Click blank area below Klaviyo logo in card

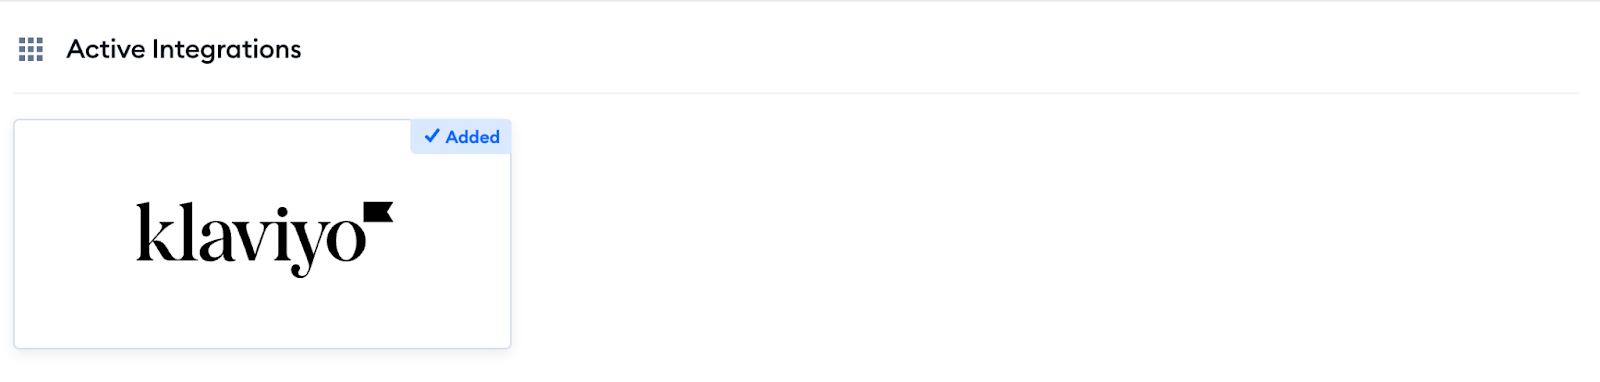pyautogui.click(x=262, y=313)
